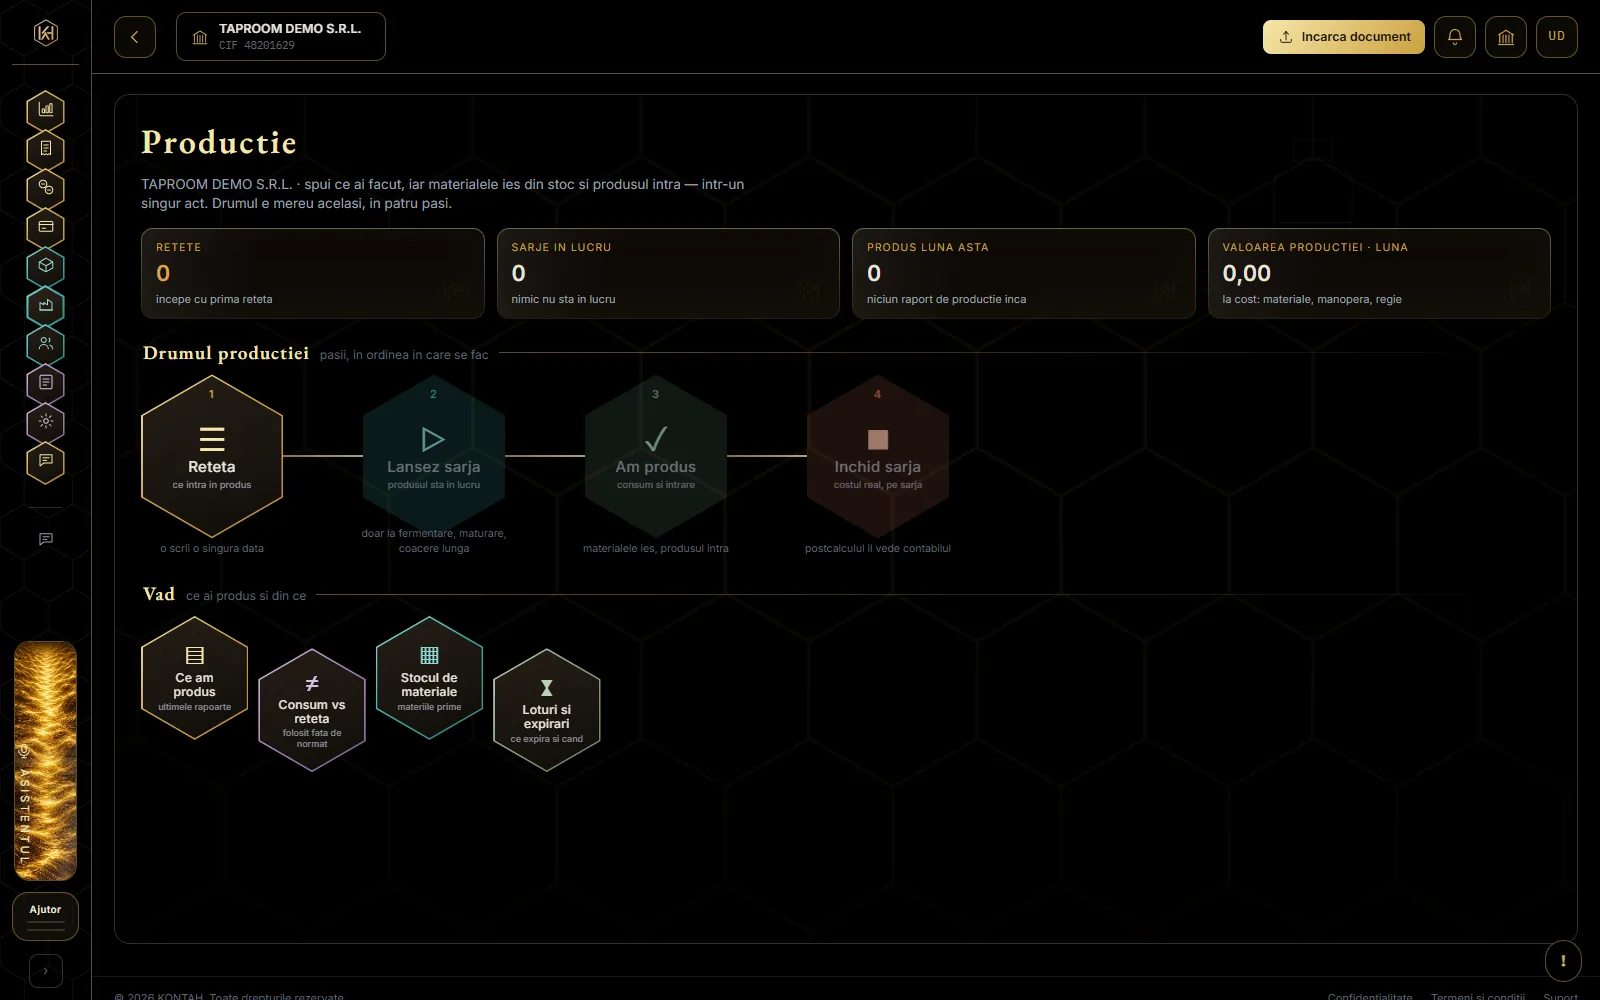Open the credit card sidebar icon

point(46,227)
